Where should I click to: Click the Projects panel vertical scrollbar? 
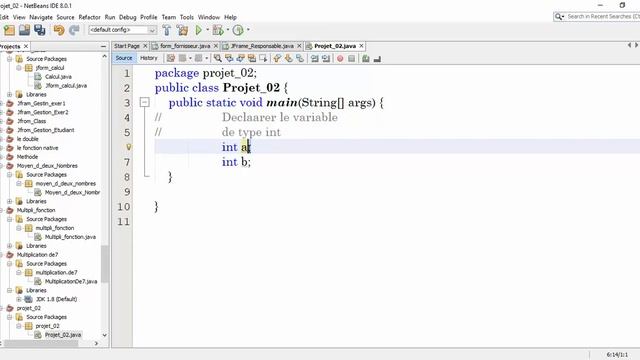click(104, 264)
